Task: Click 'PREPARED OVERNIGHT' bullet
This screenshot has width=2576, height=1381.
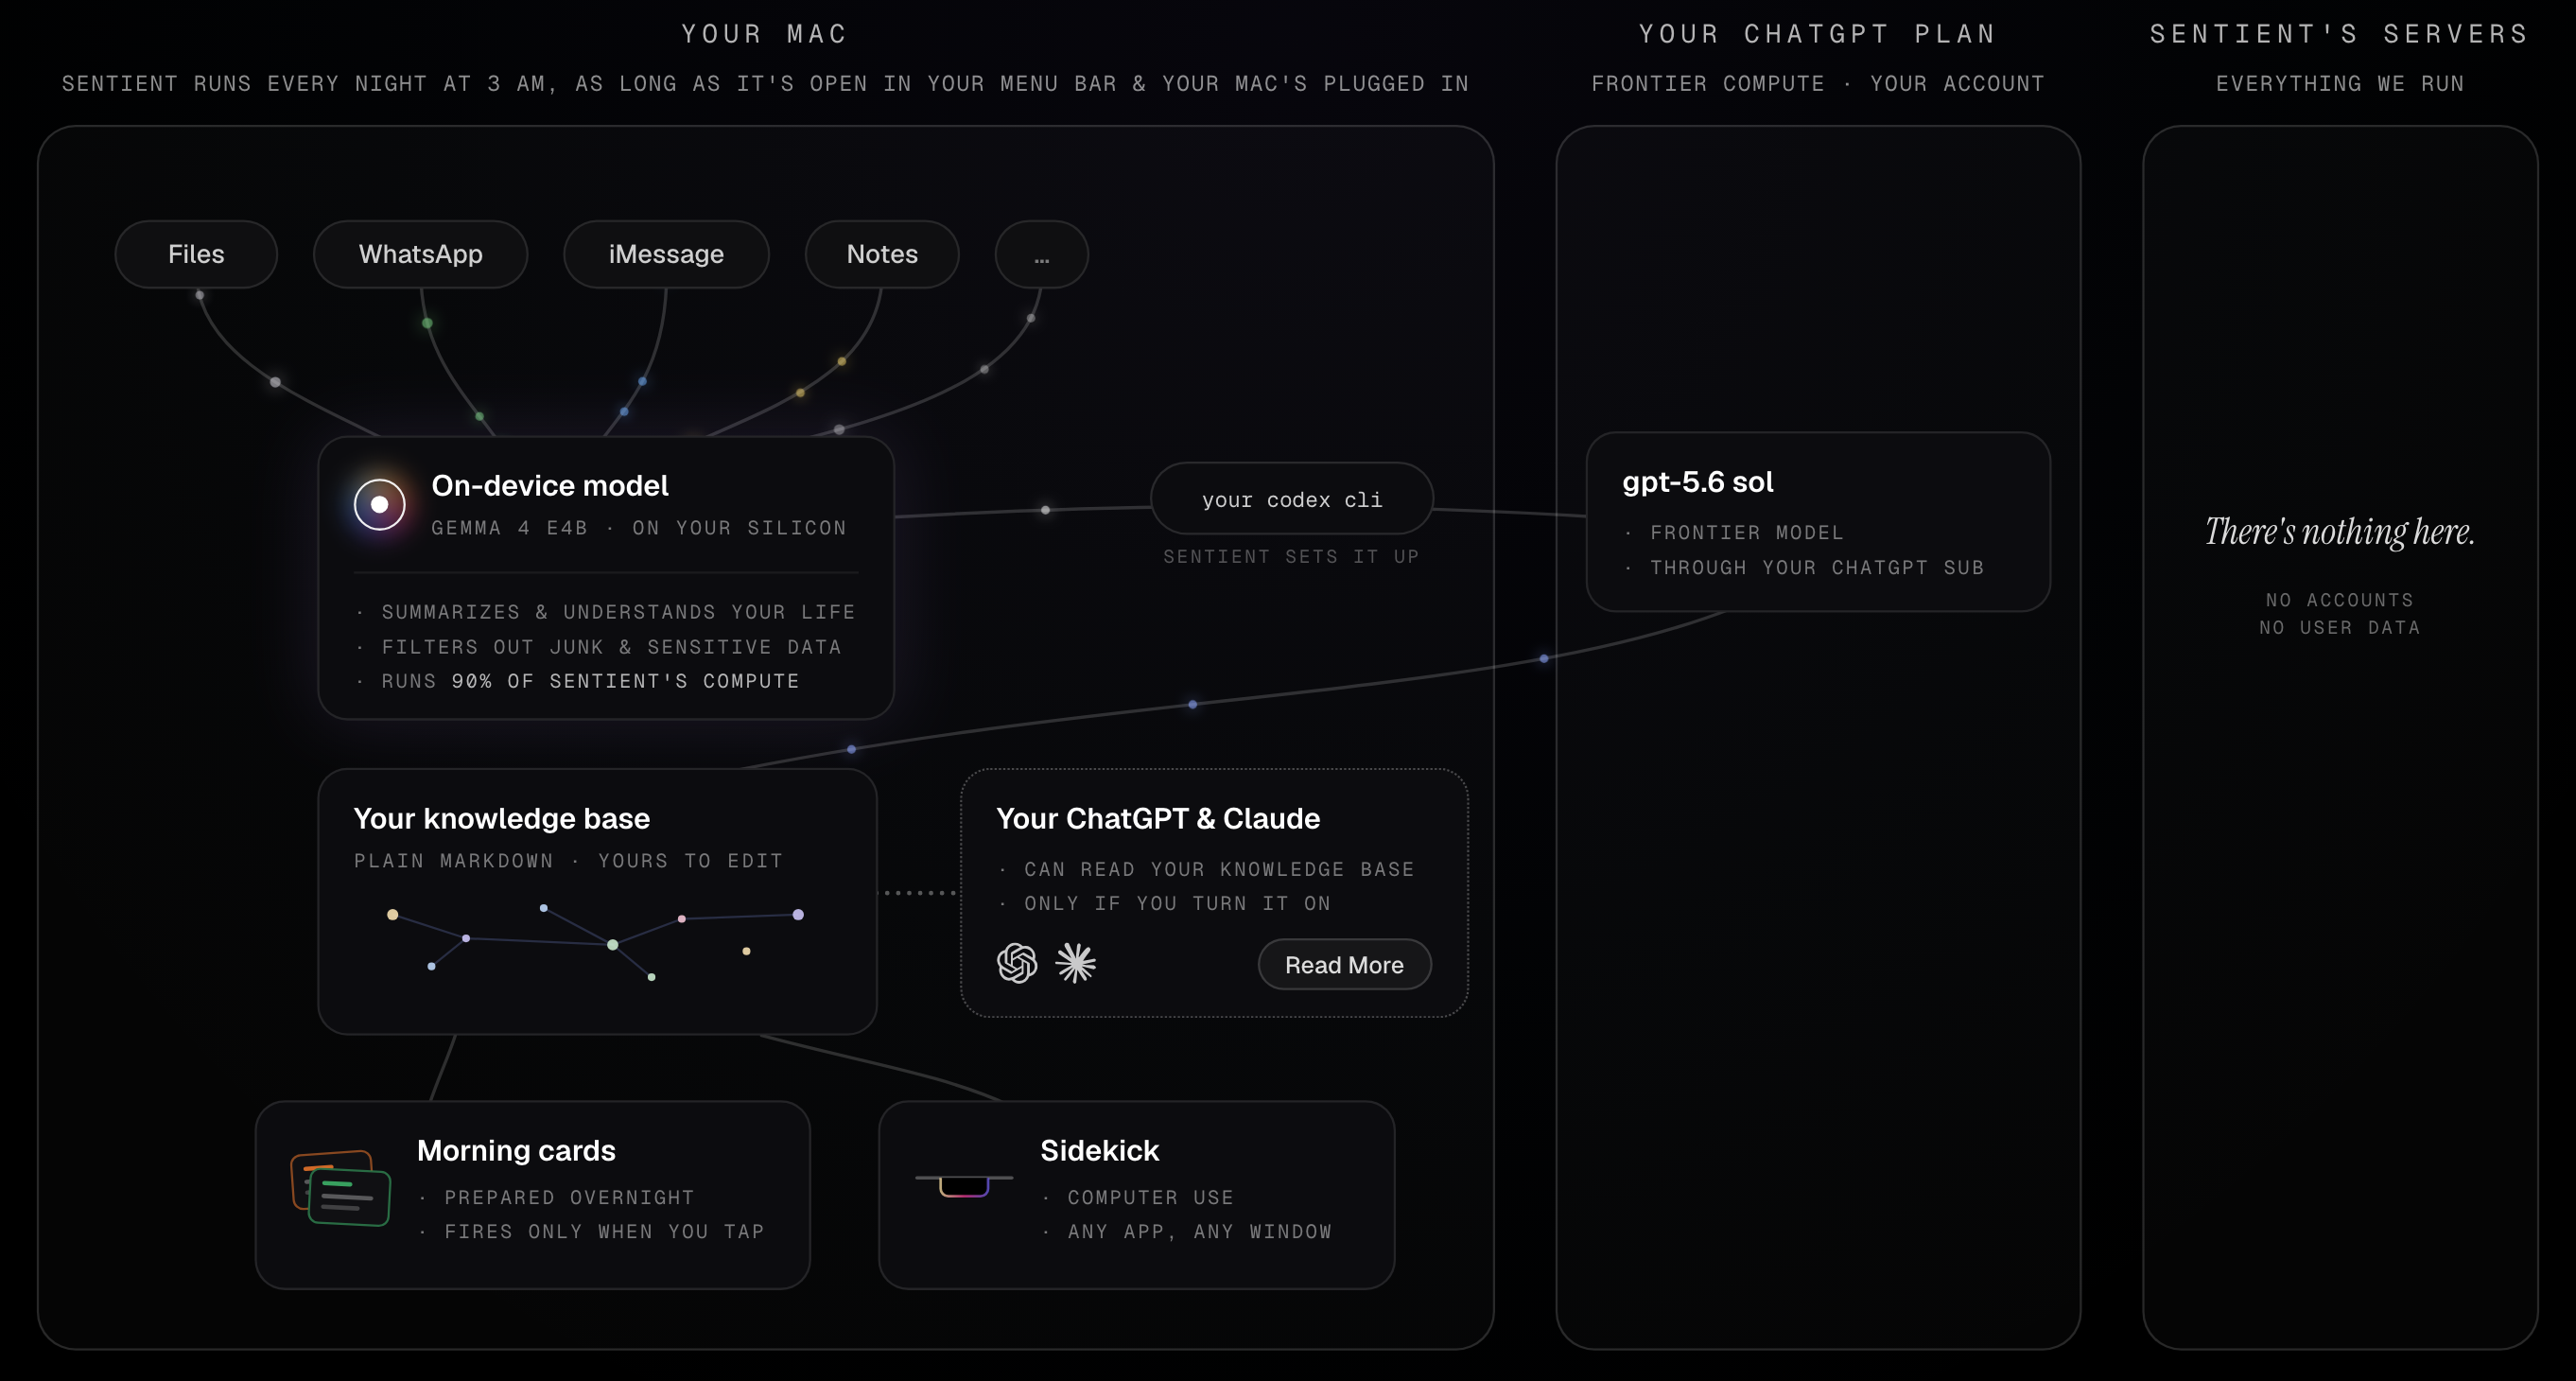Action: tap(569, 1197)
